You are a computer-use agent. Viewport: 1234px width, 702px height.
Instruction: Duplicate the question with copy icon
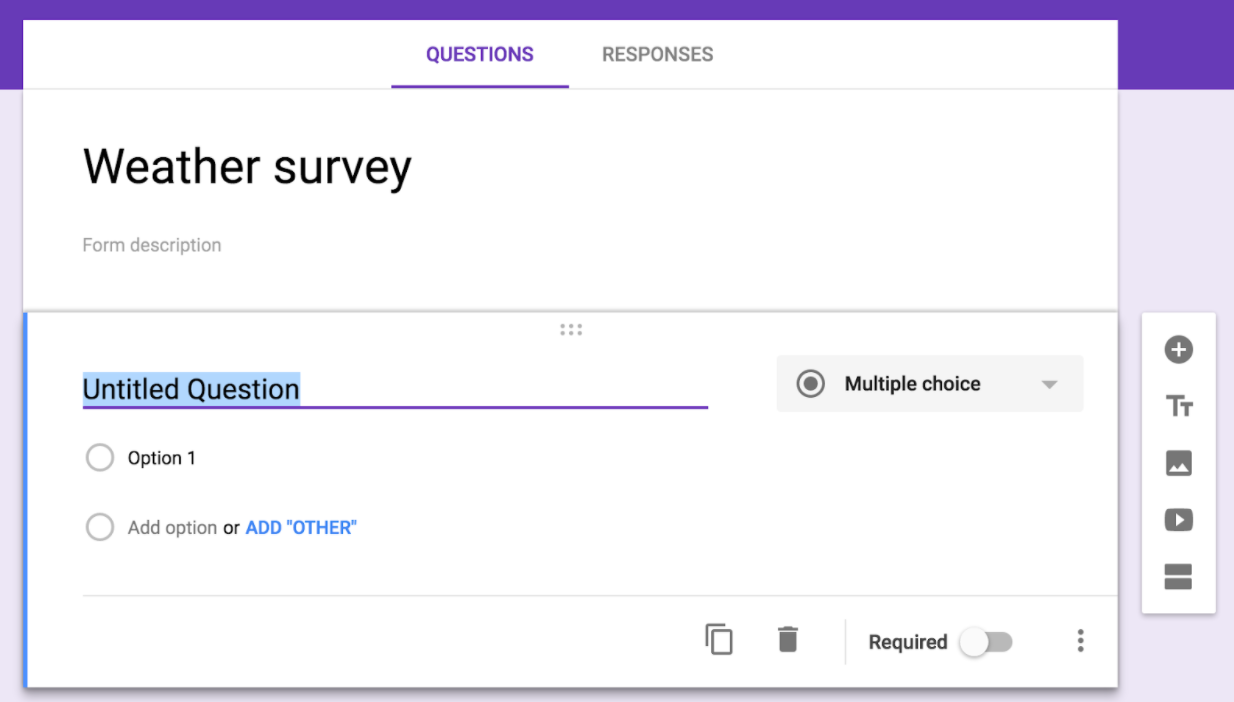[x=719, y=639]
